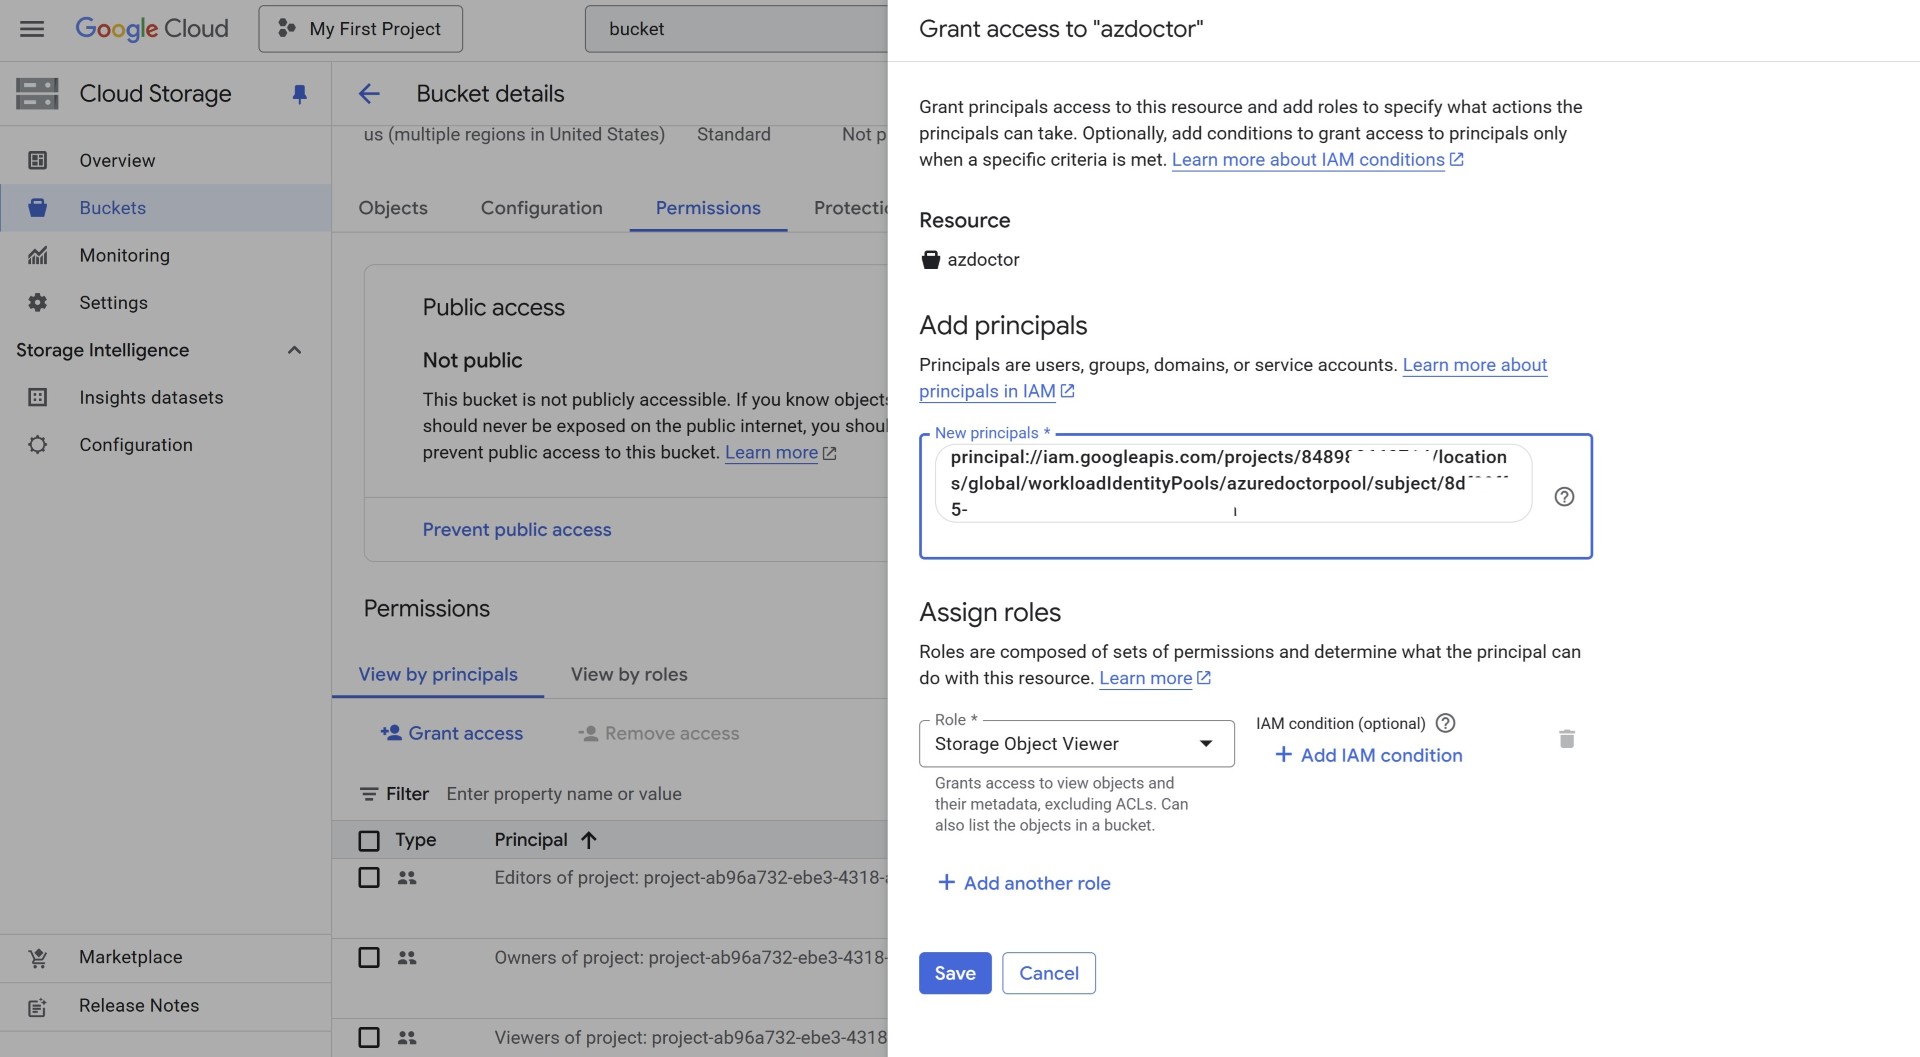Image resolution: width=1920 pixels, height=1057 pixels.
Task: Click the Cancel button
Action: (x=1048, y=973)
